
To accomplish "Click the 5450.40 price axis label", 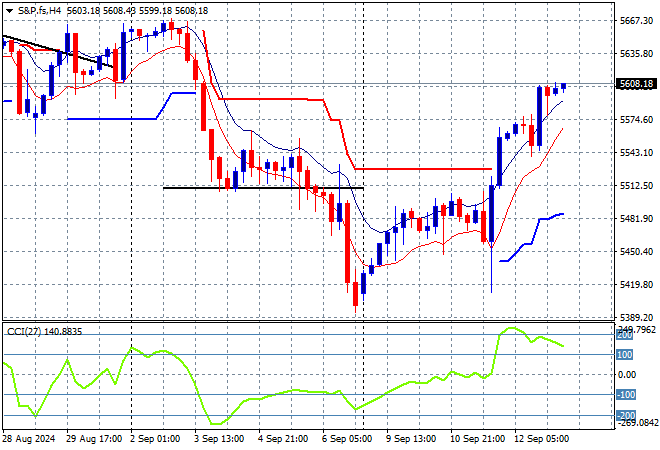I will pos(636,252).
